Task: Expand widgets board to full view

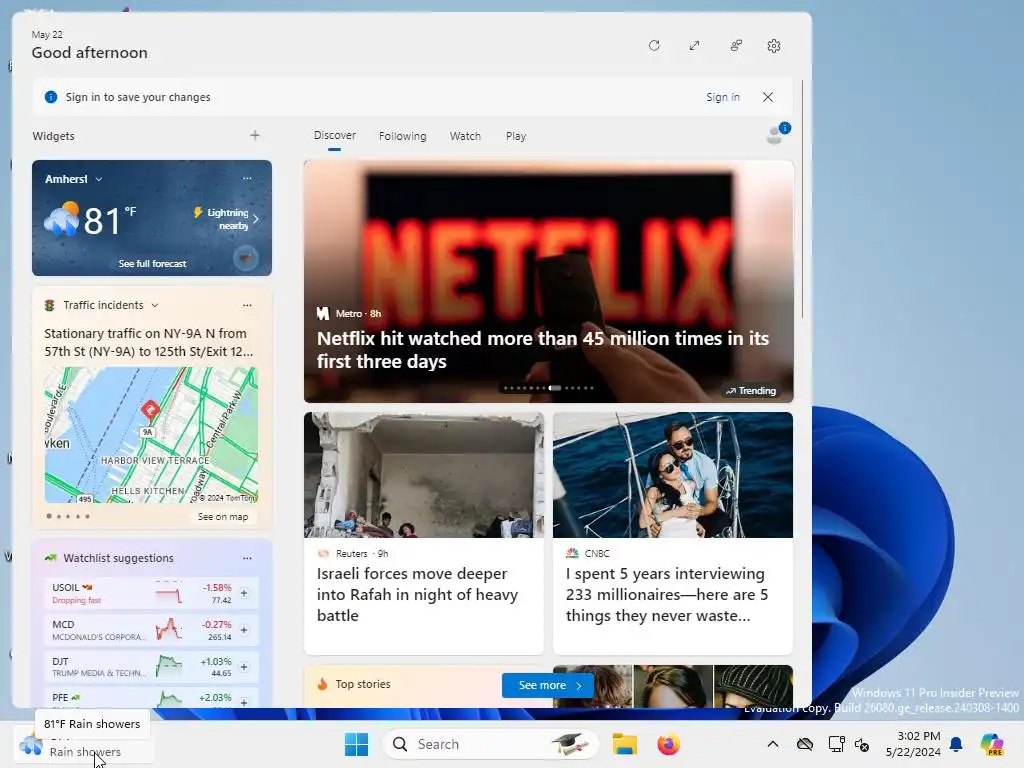Action: (695, 46)
